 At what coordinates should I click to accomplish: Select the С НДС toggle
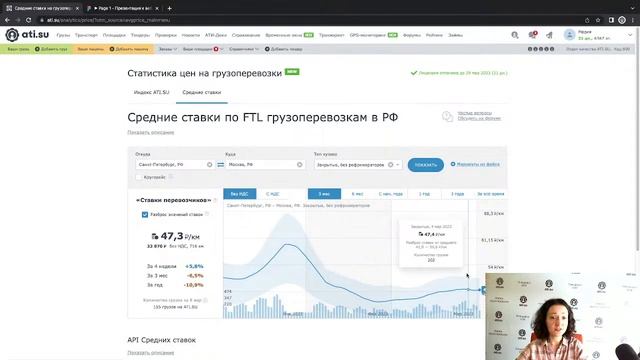(x=273, y=194)
